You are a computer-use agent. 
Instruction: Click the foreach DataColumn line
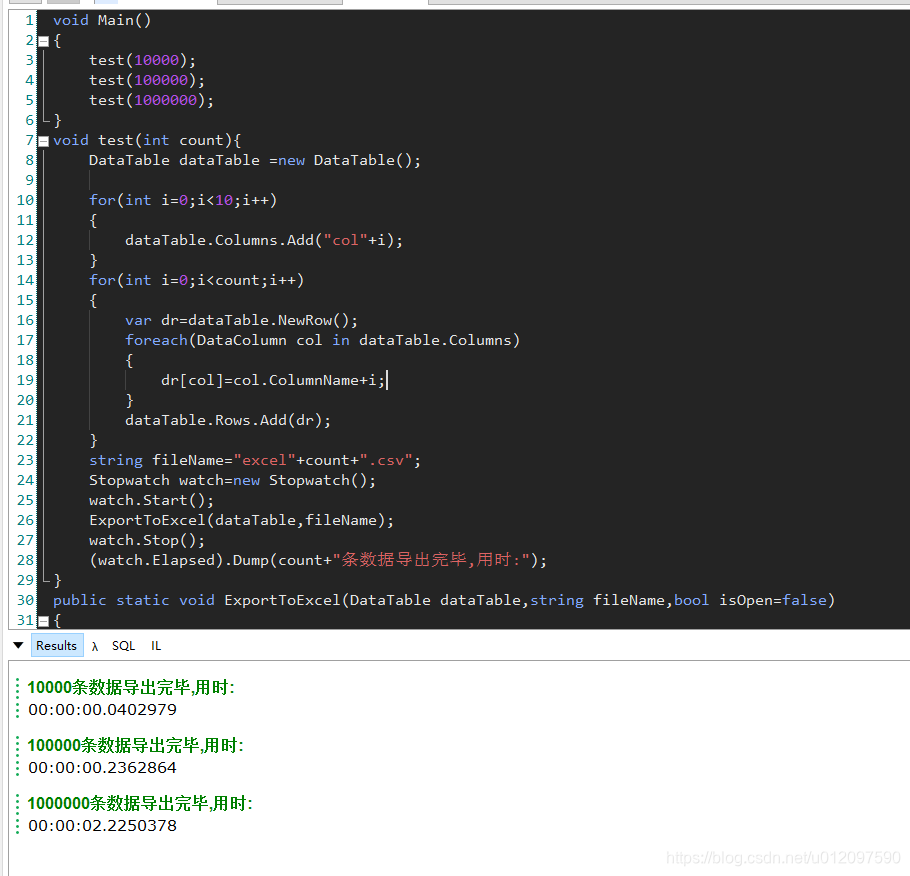click(322, 340)
